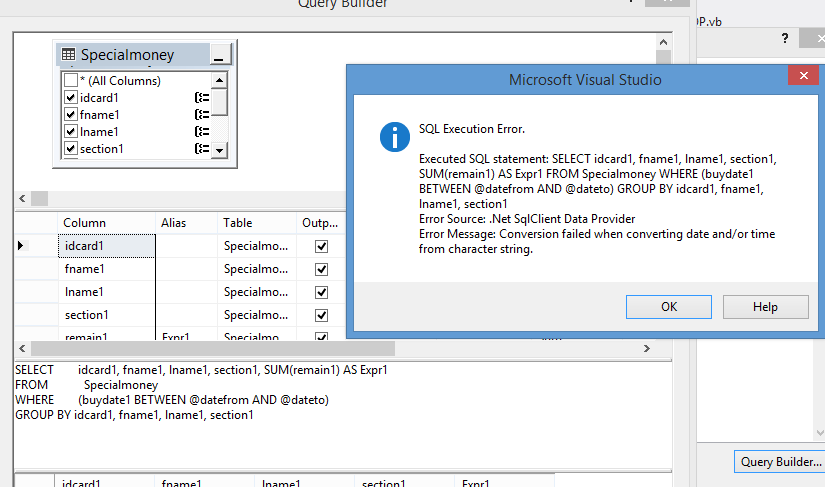Viewport: 825px width, 487px height.
Task: Click the Expr1 alias cell for remain1
Action: point(186,334)
